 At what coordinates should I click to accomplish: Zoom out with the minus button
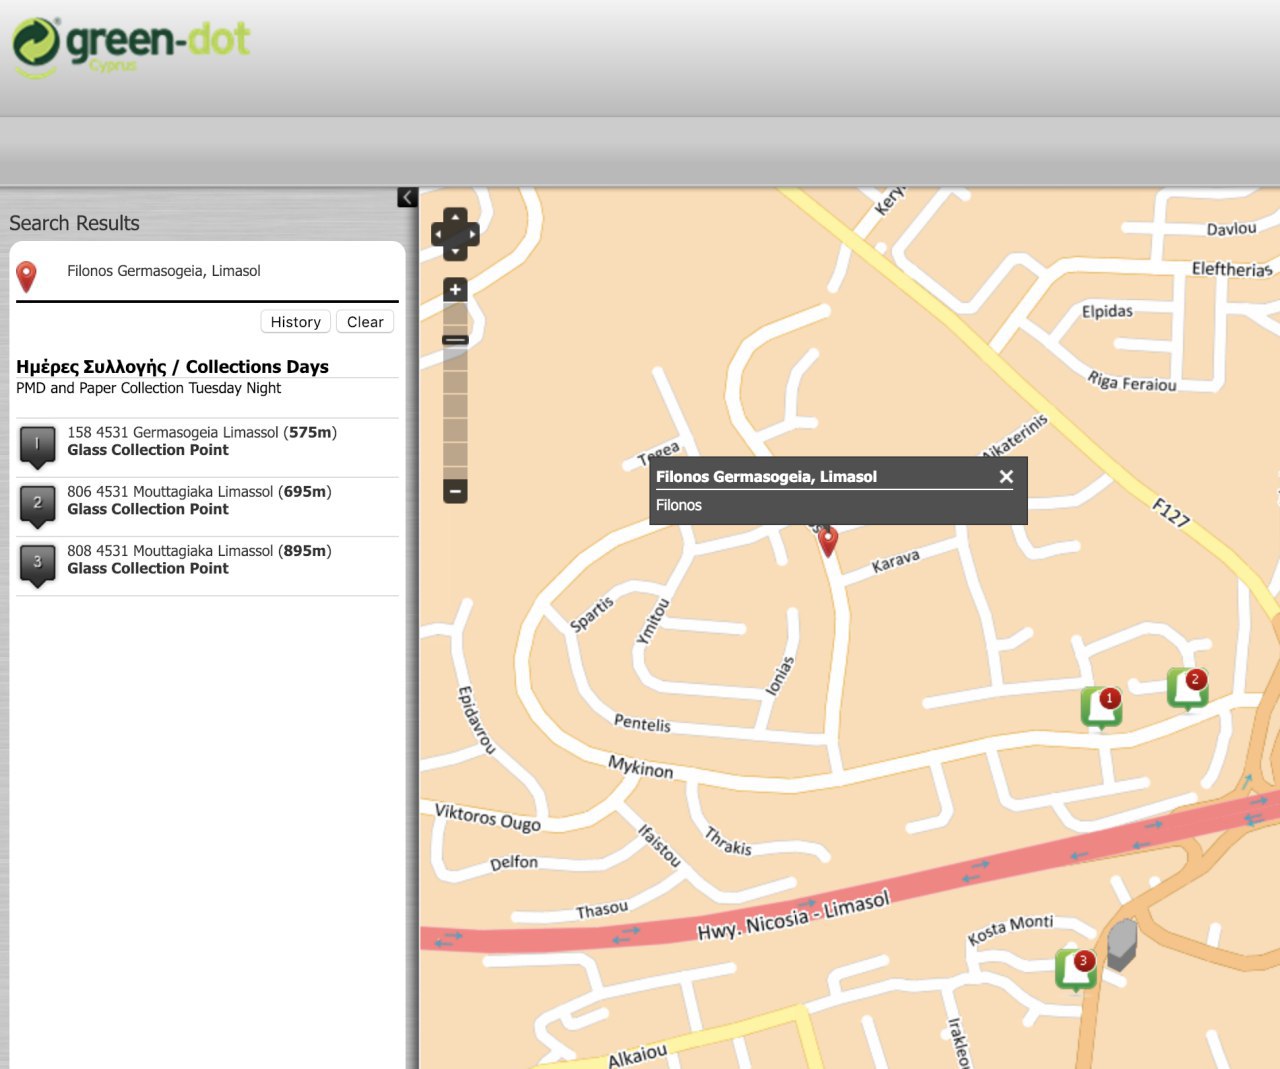tap(455, 491)
